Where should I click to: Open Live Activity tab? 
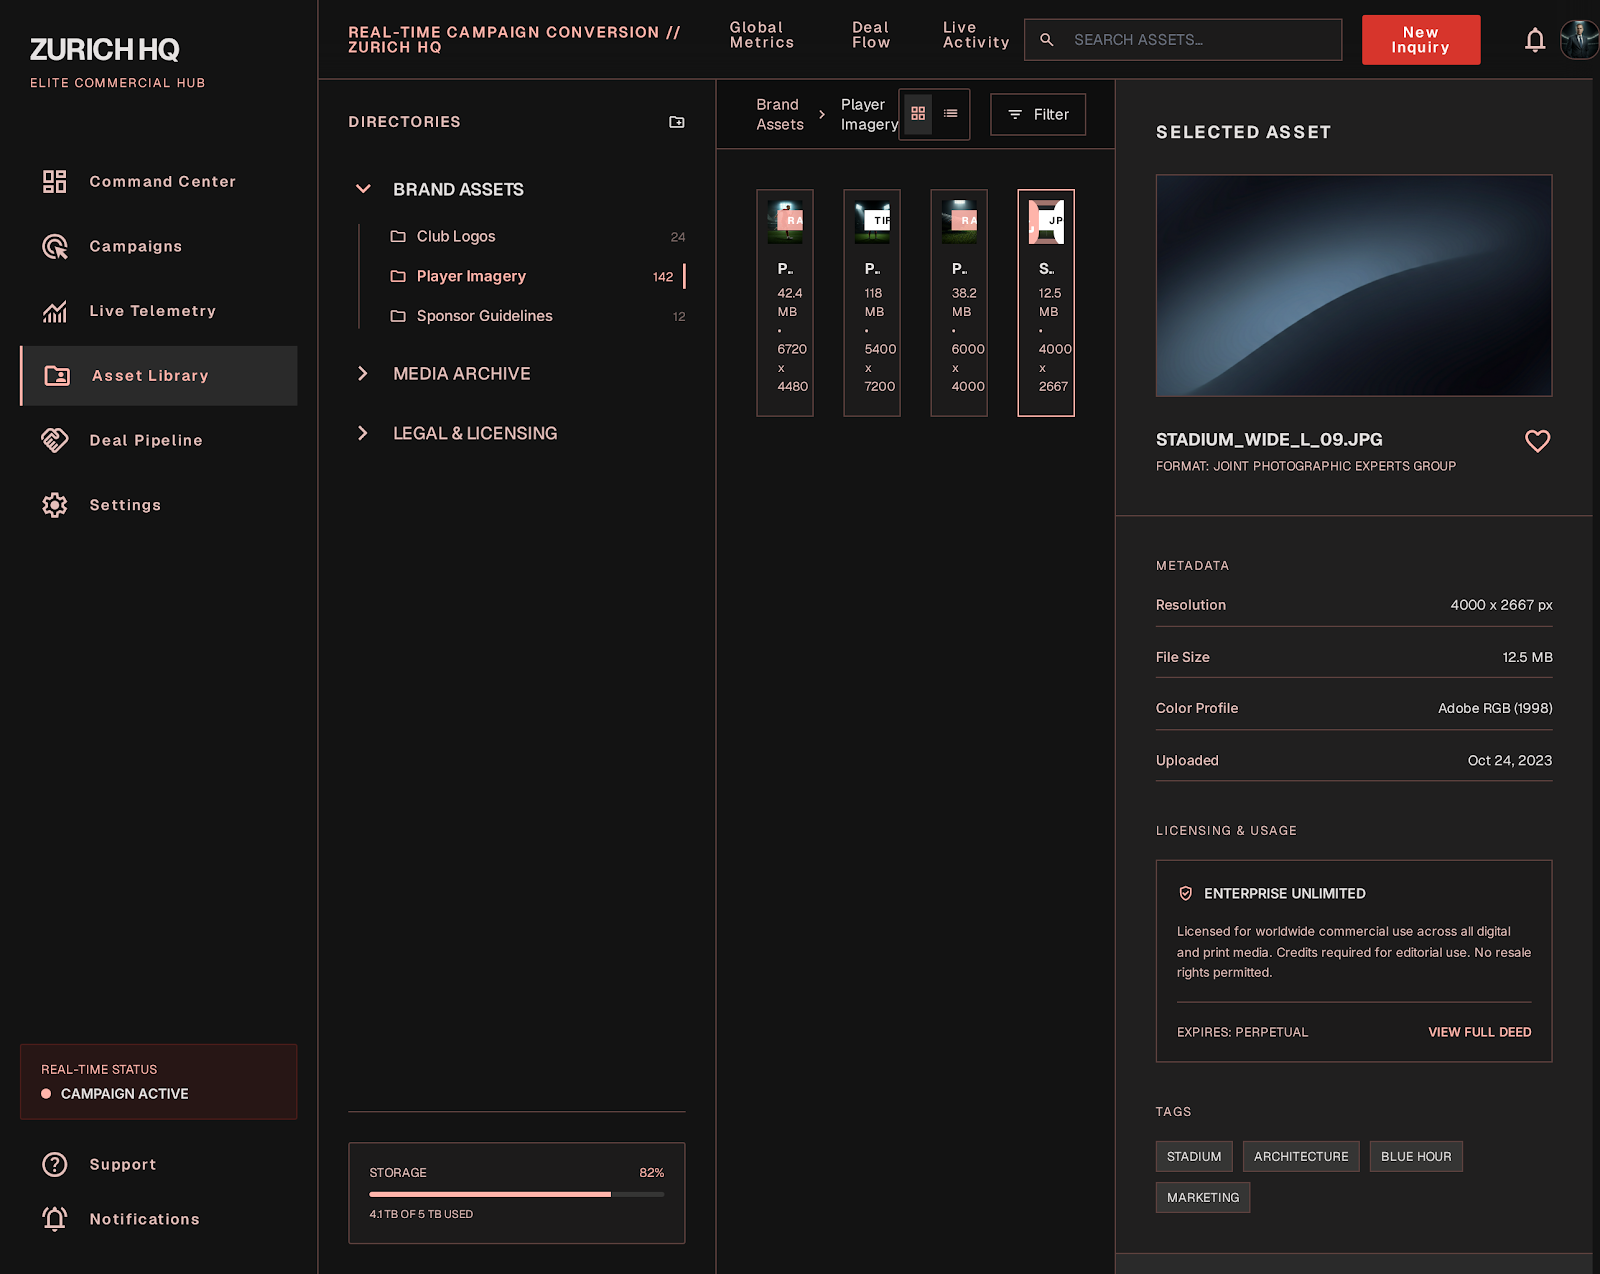975,35
